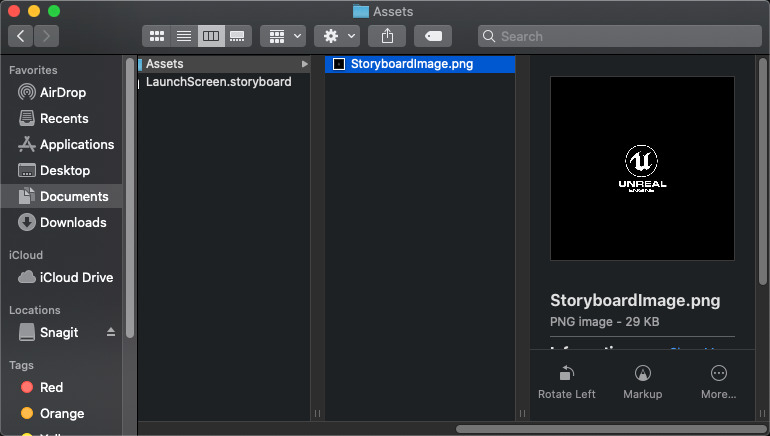770x436 pixels.
Task: Select Documents in the sidebar
Action: [x=61, y=196]
